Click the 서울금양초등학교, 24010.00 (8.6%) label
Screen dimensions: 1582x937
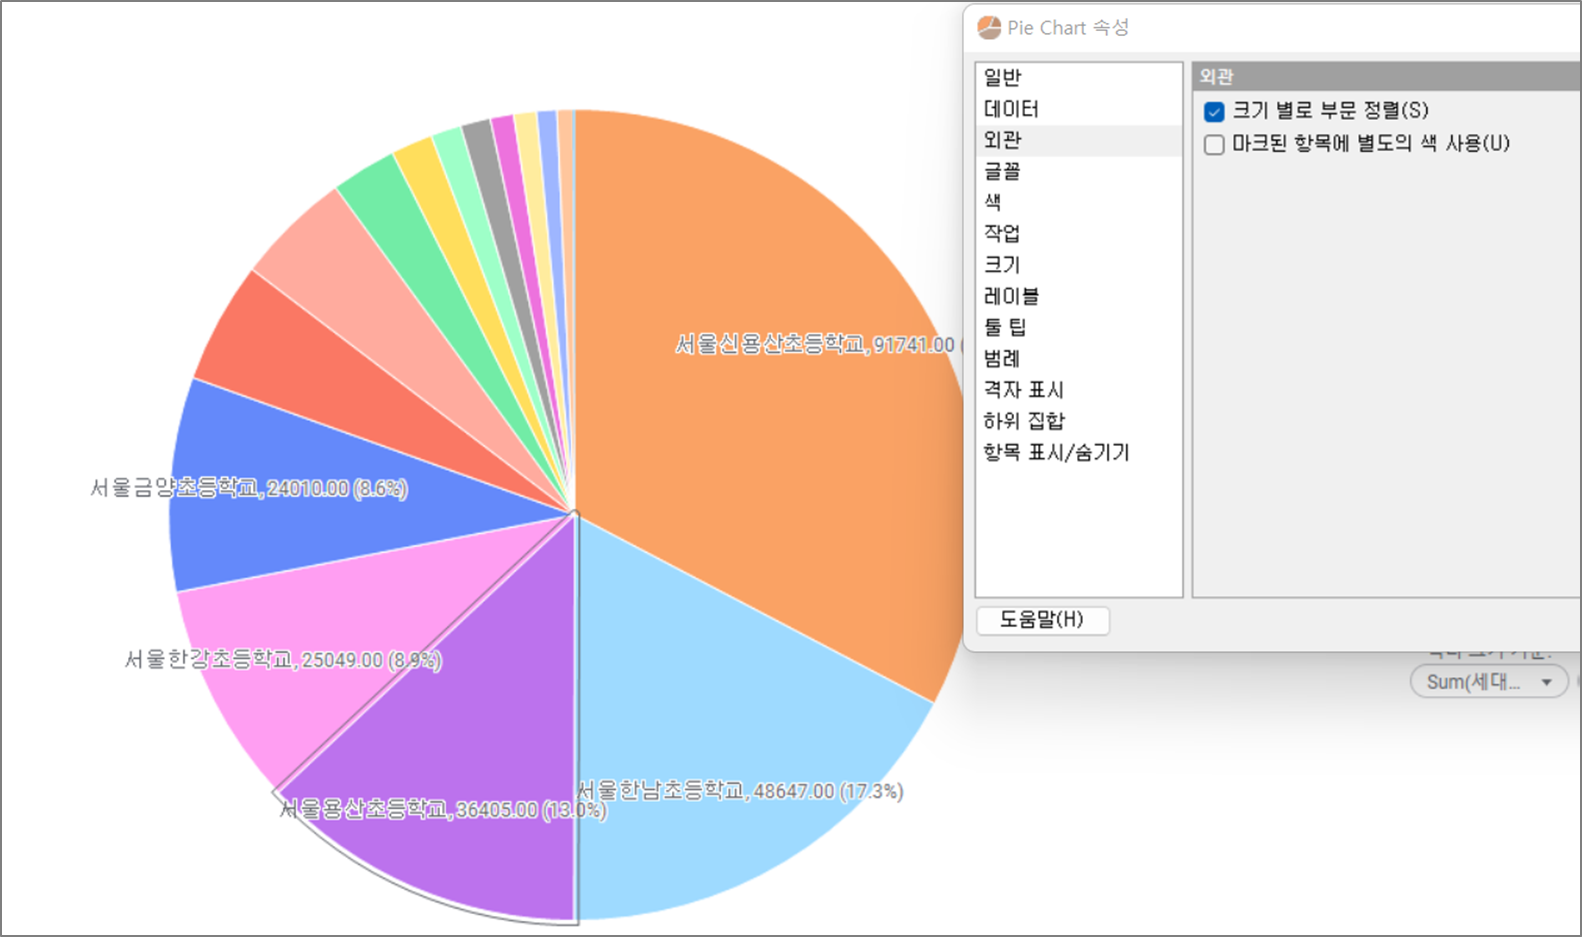click(x=249, y=488)
